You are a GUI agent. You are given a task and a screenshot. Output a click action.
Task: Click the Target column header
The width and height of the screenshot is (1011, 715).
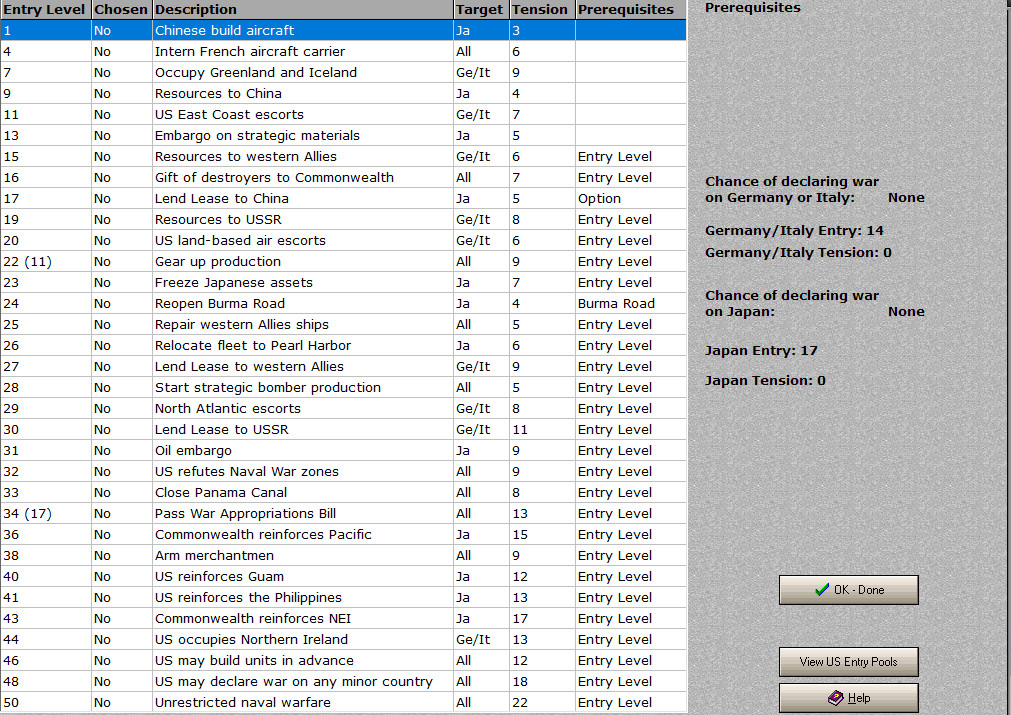[x=481, y=10]
